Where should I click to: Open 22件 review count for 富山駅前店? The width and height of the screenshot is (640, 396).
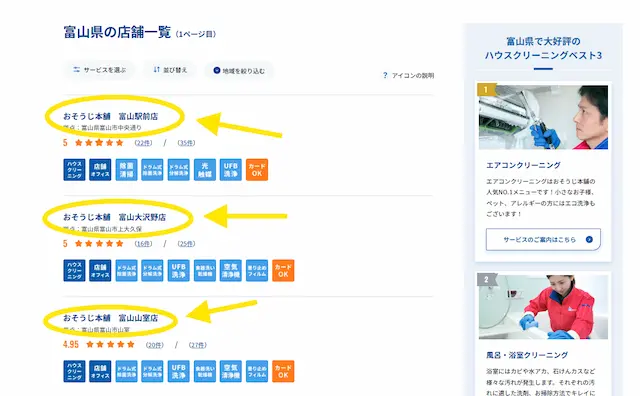click(x=143, y=143)
